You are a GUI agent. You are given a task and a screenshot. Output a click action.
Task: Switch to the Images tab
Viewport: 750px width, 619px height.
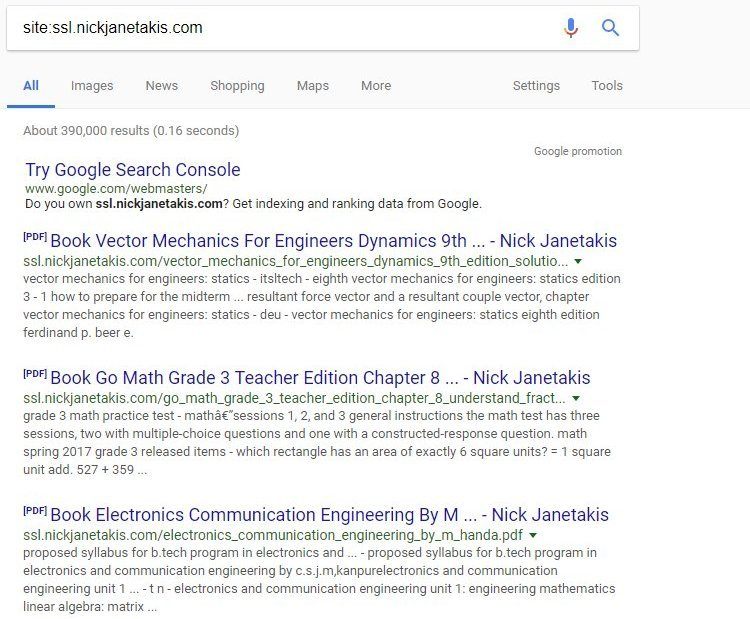[92, 86]
